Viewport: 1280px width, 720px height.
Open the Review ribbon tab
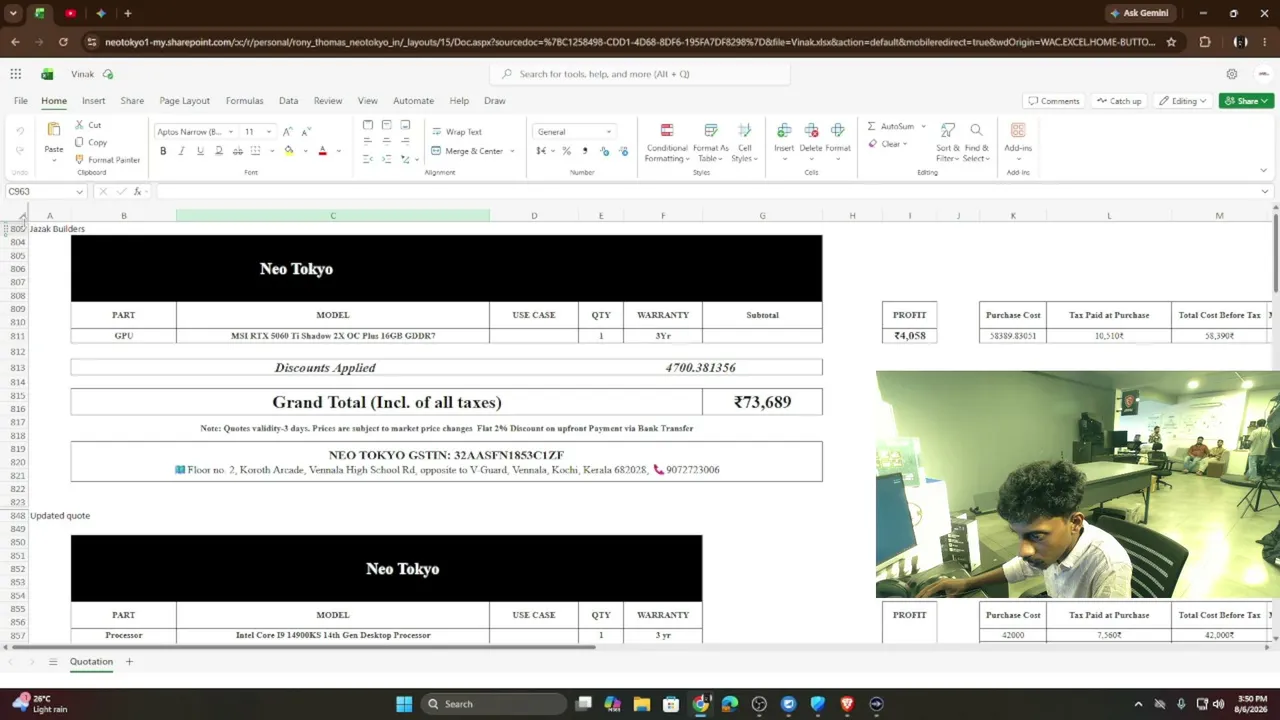328,101
